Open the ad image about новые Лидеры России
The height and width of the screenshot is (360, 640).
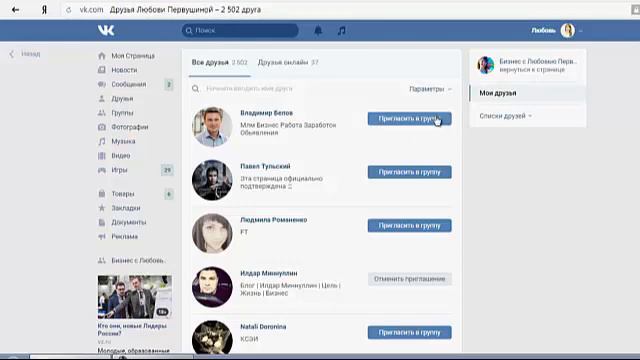pos(134,297)
